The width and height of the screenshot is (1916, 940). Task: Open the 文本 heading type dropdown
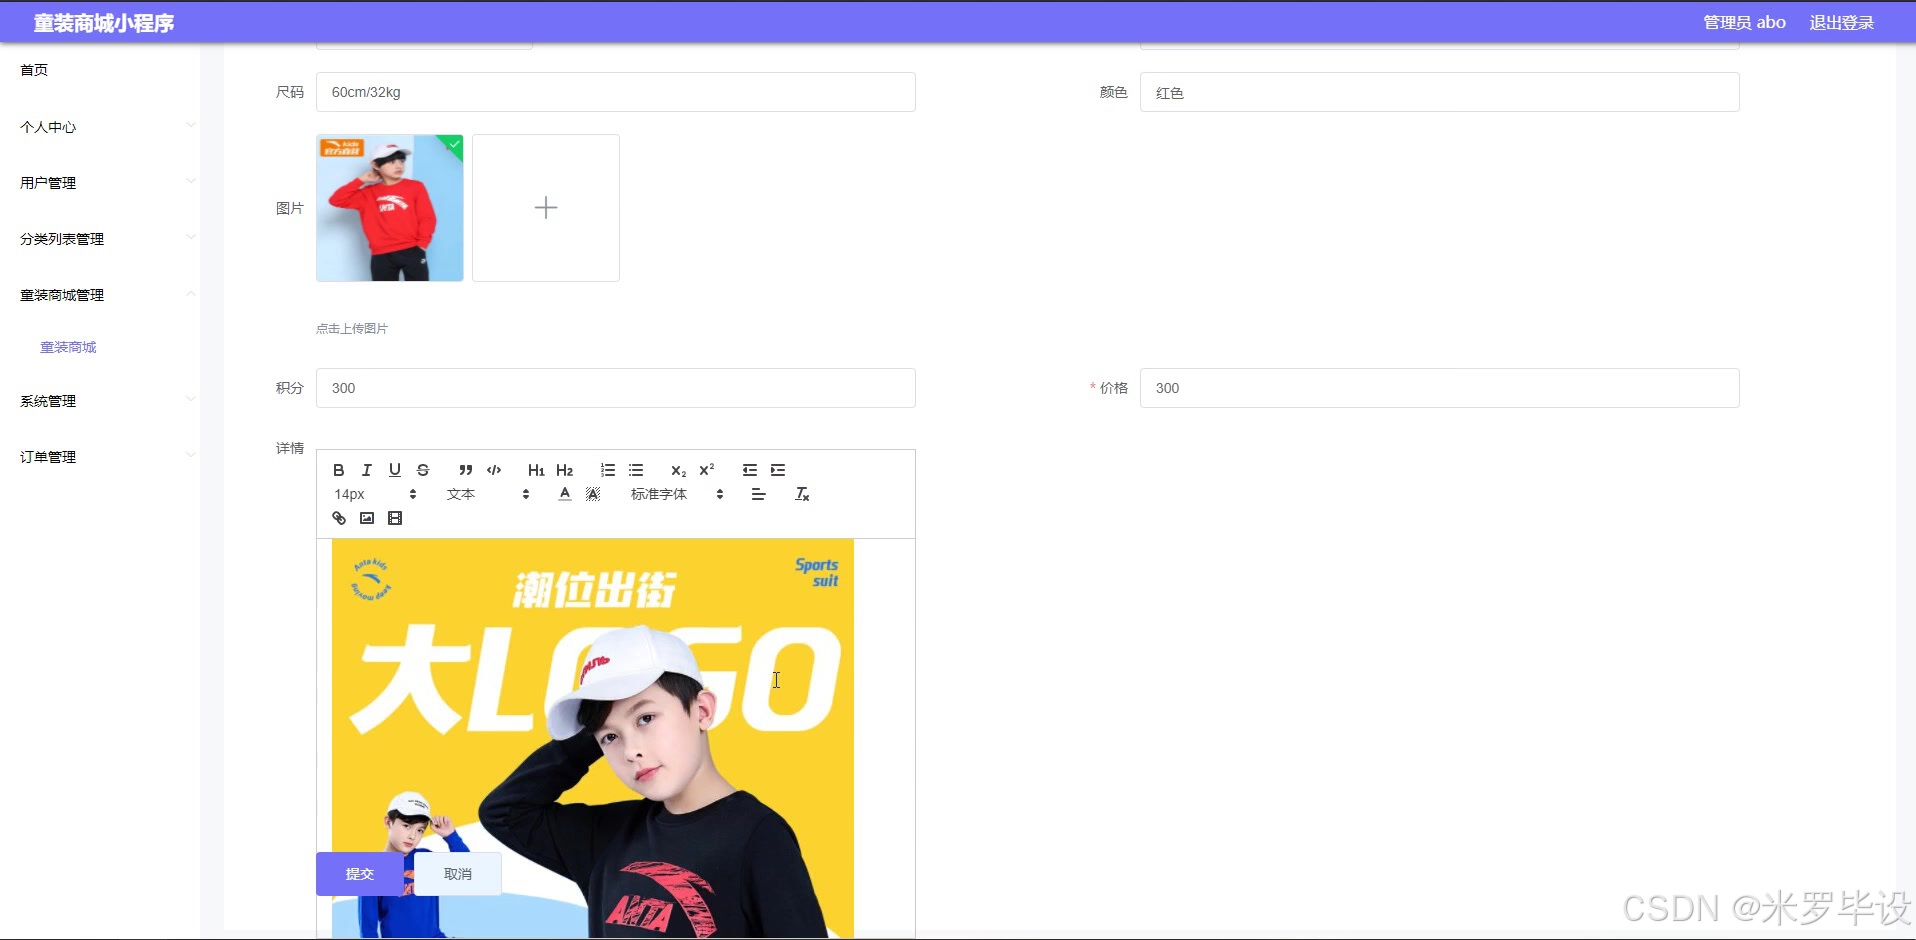pyautogui.click(x=488, y=494)
